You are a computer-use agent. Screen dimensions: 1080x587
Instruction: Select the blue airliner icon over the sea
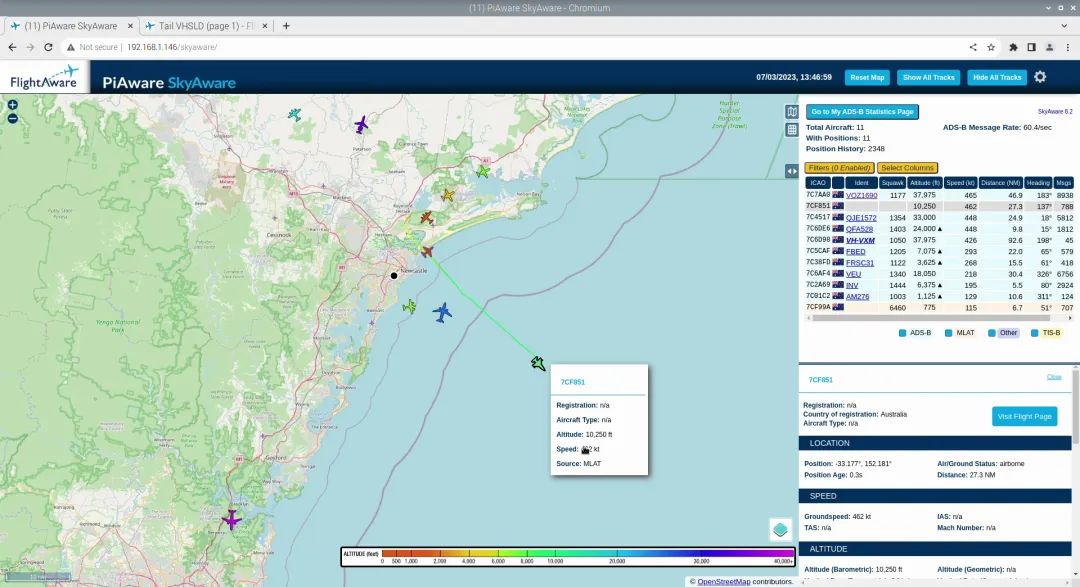(442, 312)
